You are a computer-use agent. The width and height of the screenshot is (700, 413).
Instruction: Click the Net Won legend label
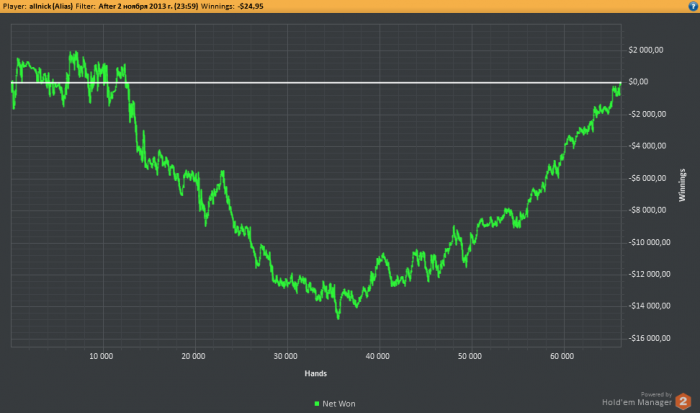339,404
